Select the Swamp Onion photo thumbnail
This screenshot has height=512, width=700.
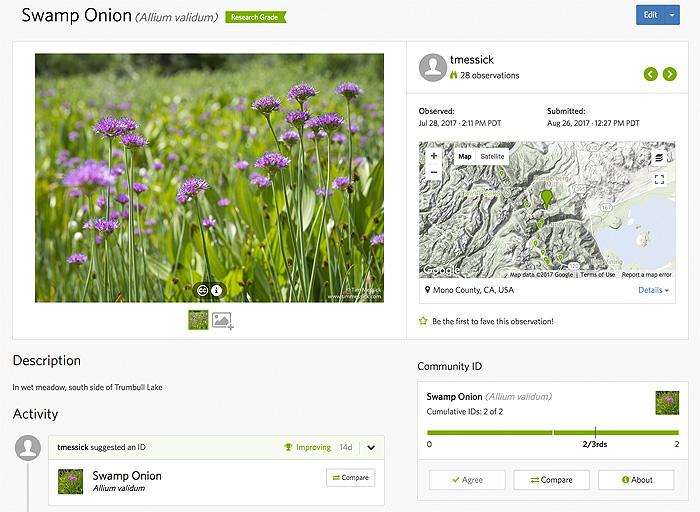click(198, 320)
